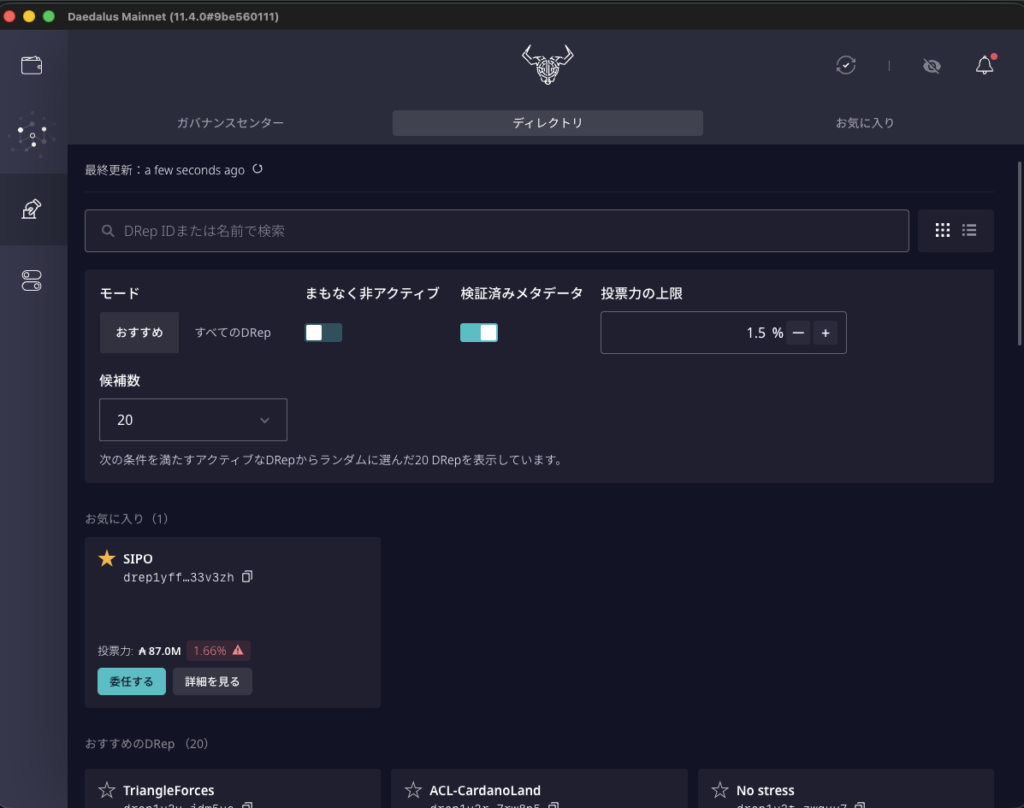Select the すべてのDRep mode
Image resolution: width=1024 pixels, height=808 pixels.
point(232,332)
